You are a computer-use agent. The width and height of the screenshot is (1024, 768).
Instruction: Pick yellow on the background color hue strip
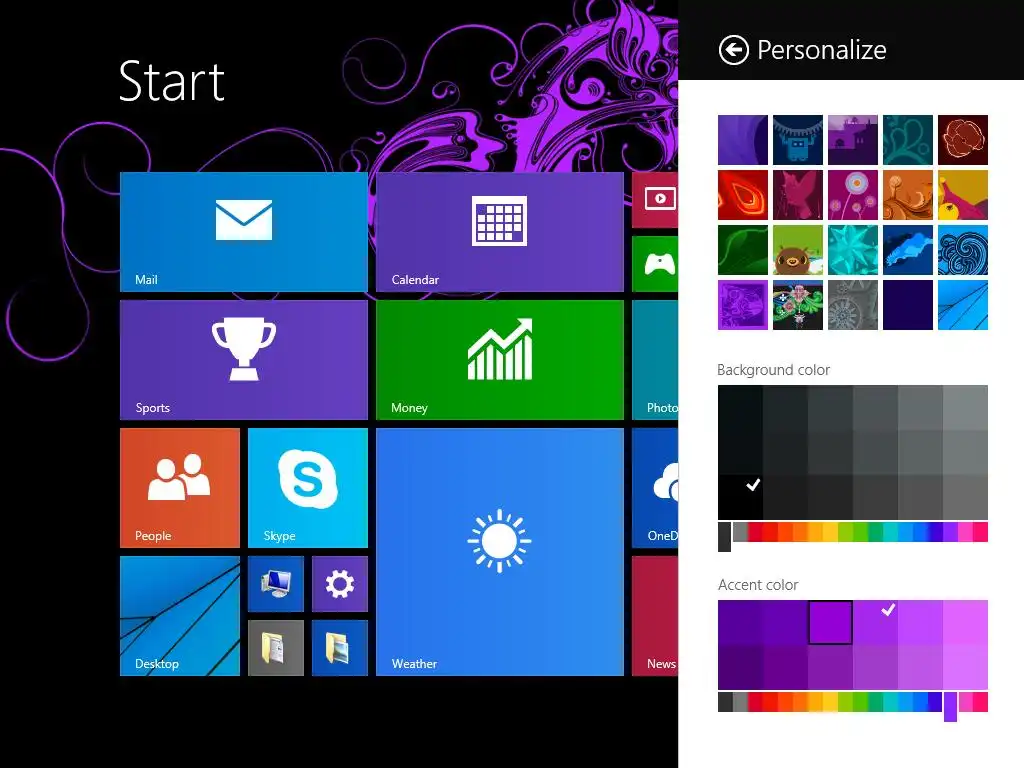click(829, 532)
